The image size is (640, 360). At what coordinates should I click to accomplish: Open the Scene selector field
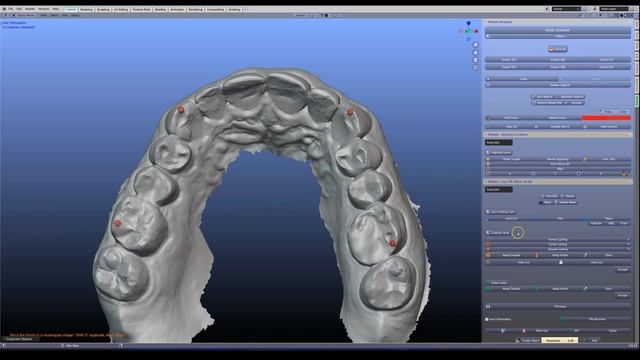tap(567, 9)
